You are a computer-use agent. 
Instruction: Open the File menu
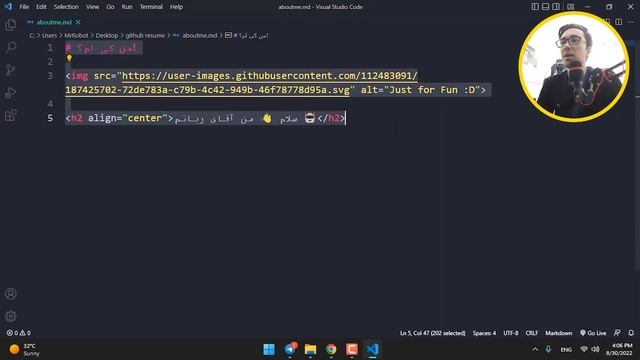click(24, 7)
